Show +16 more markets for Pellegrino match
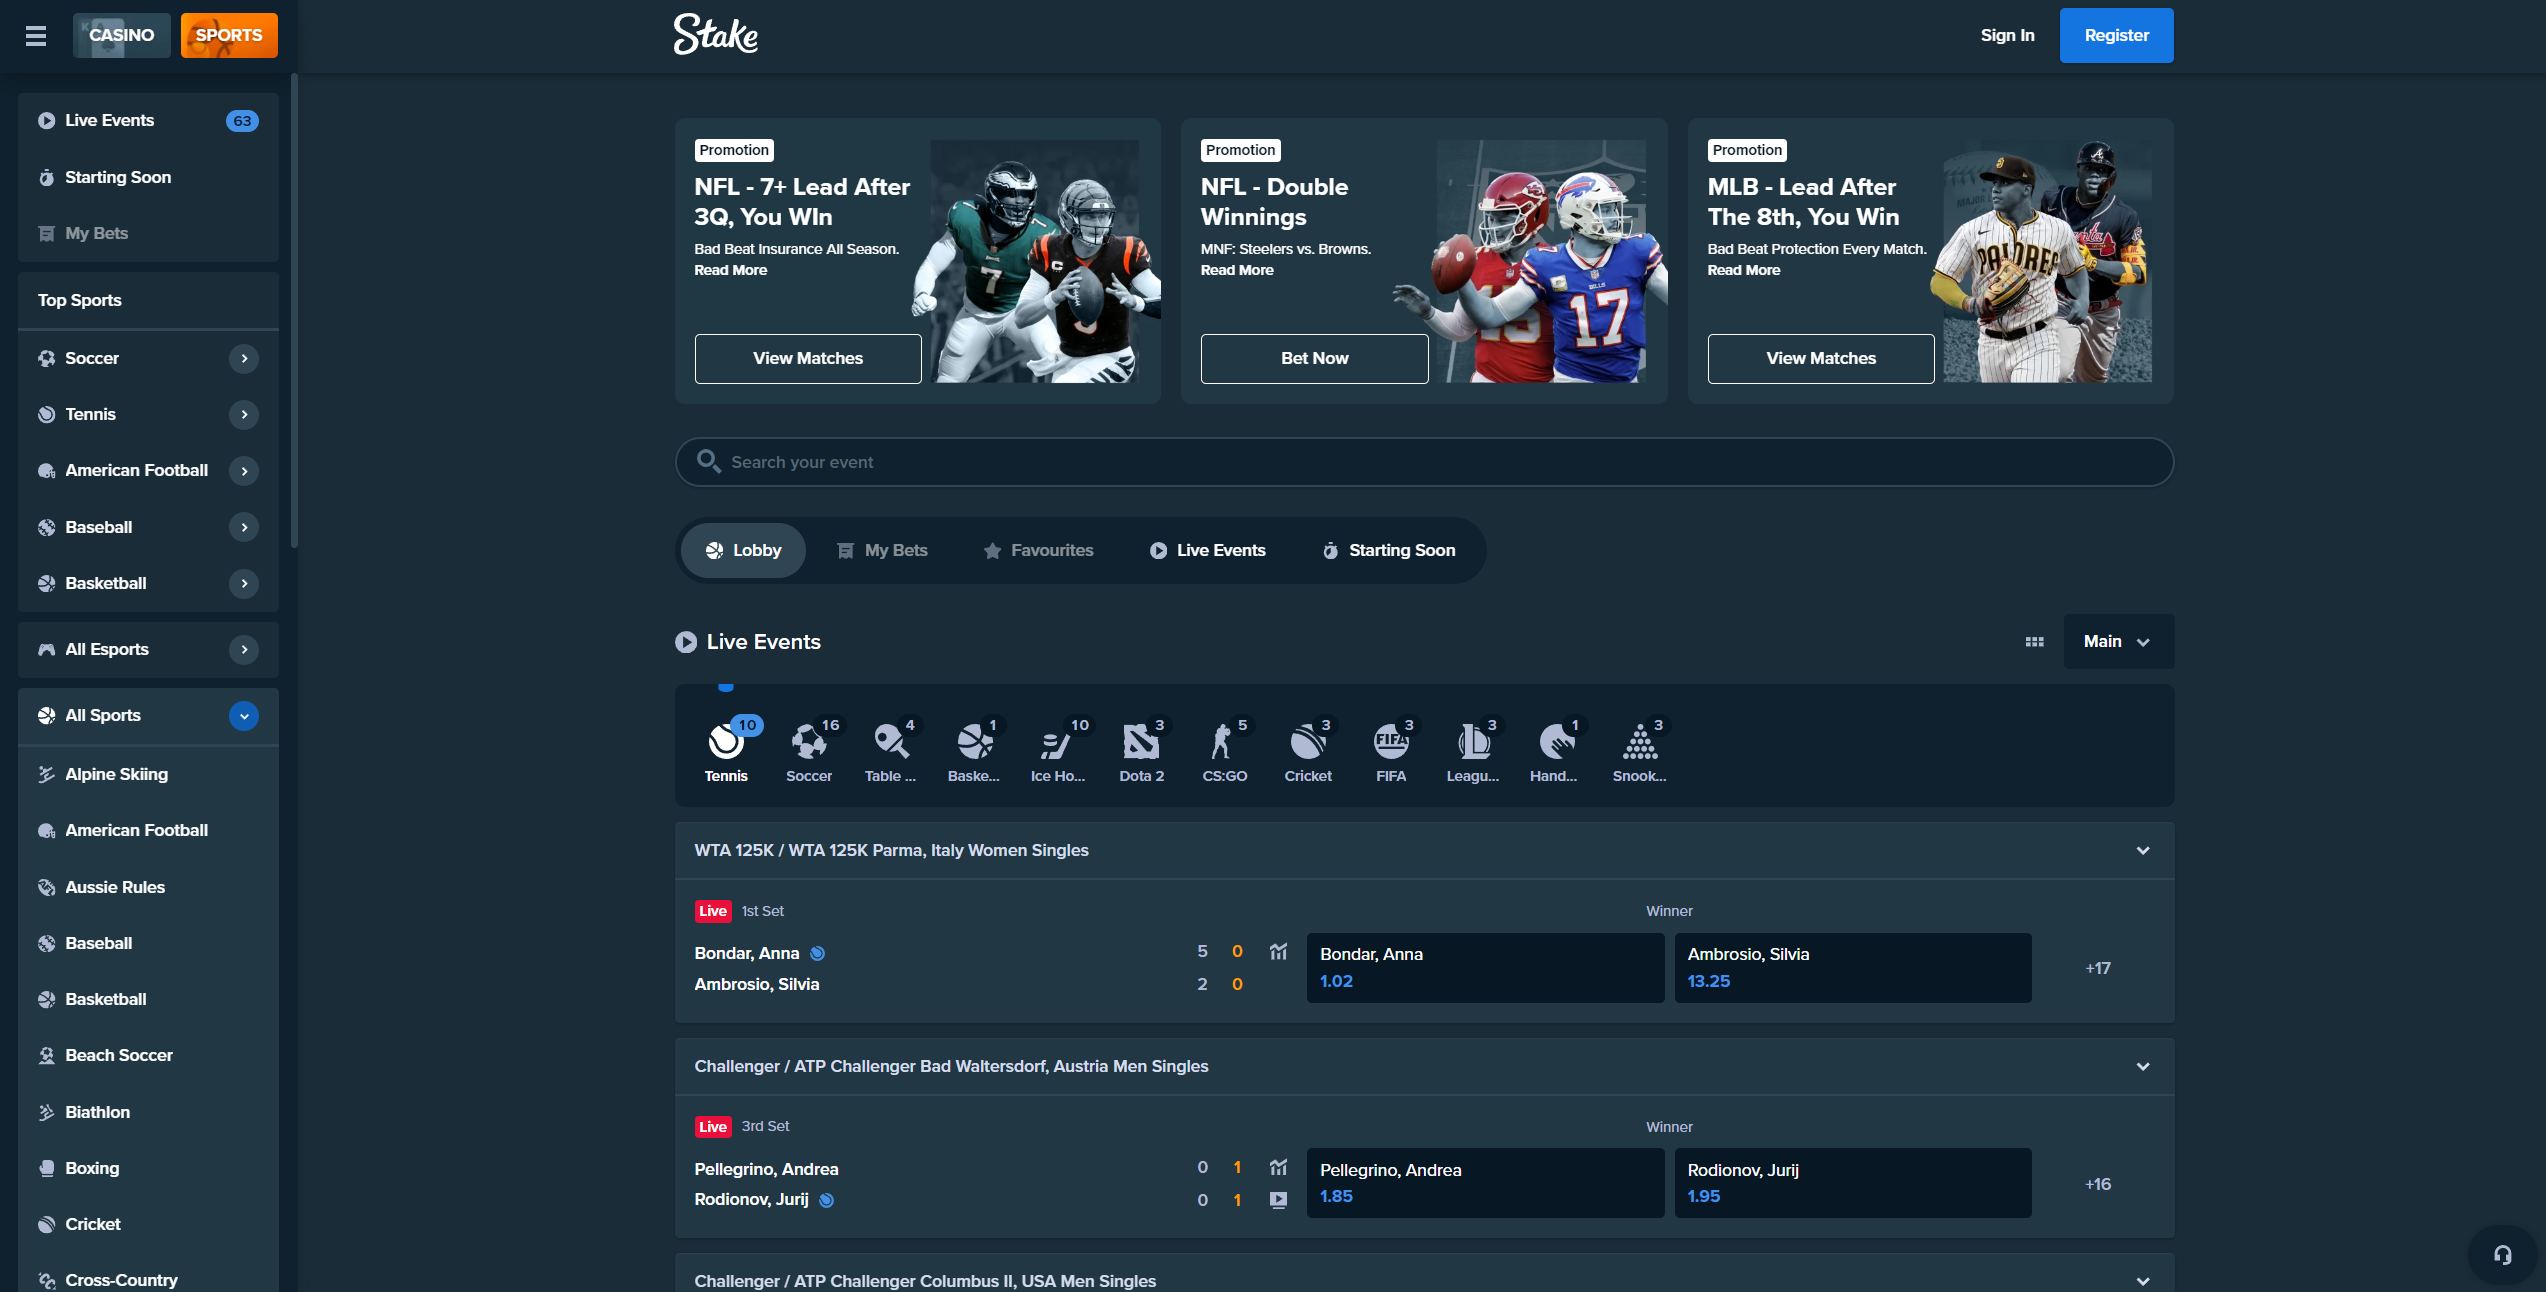 (x=2098, y=1184)
